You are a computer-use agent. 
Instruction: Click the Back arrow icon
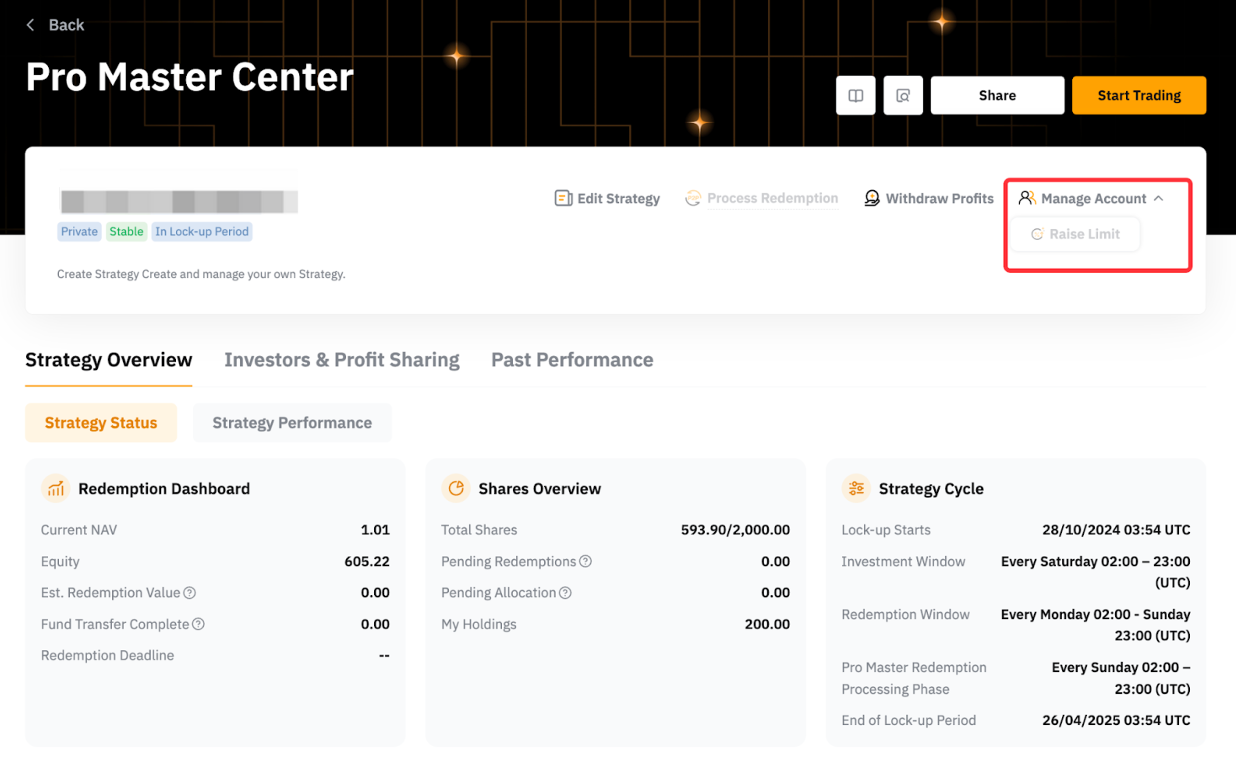click(x=31, y=25)
